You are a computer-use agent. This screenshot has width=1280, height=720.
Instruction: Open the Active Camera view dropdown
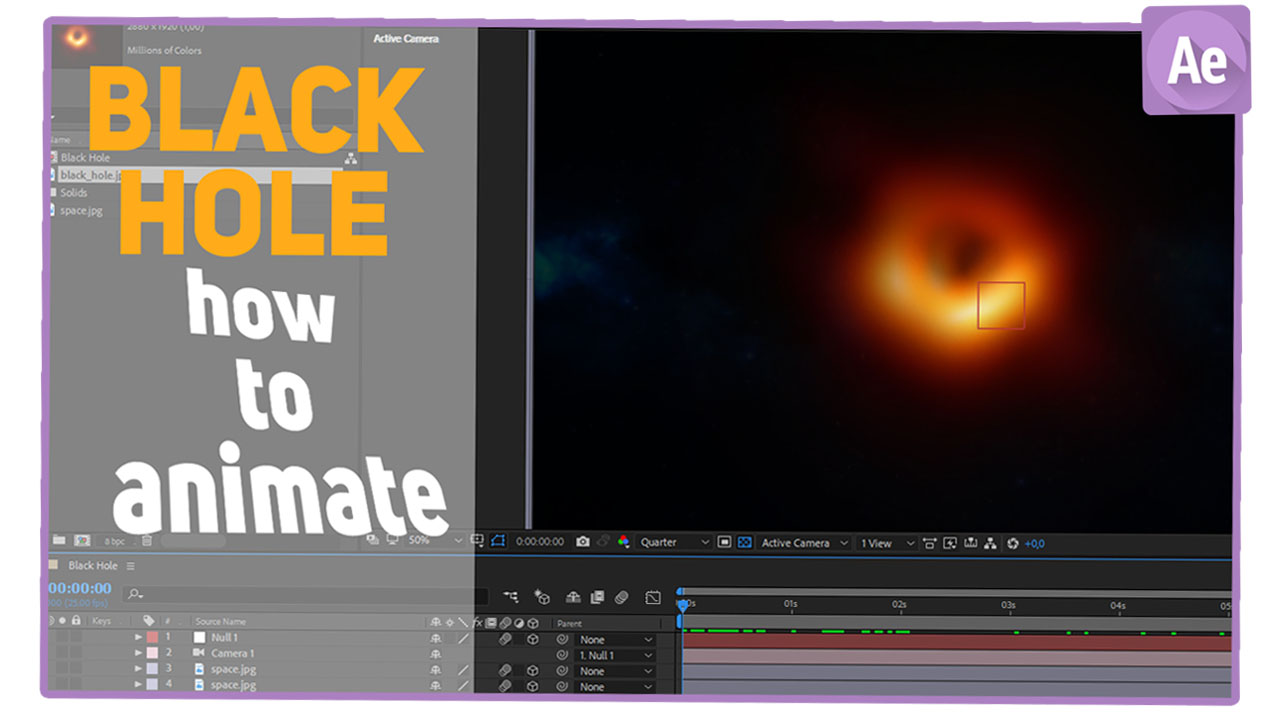click(x=795, y=543)
